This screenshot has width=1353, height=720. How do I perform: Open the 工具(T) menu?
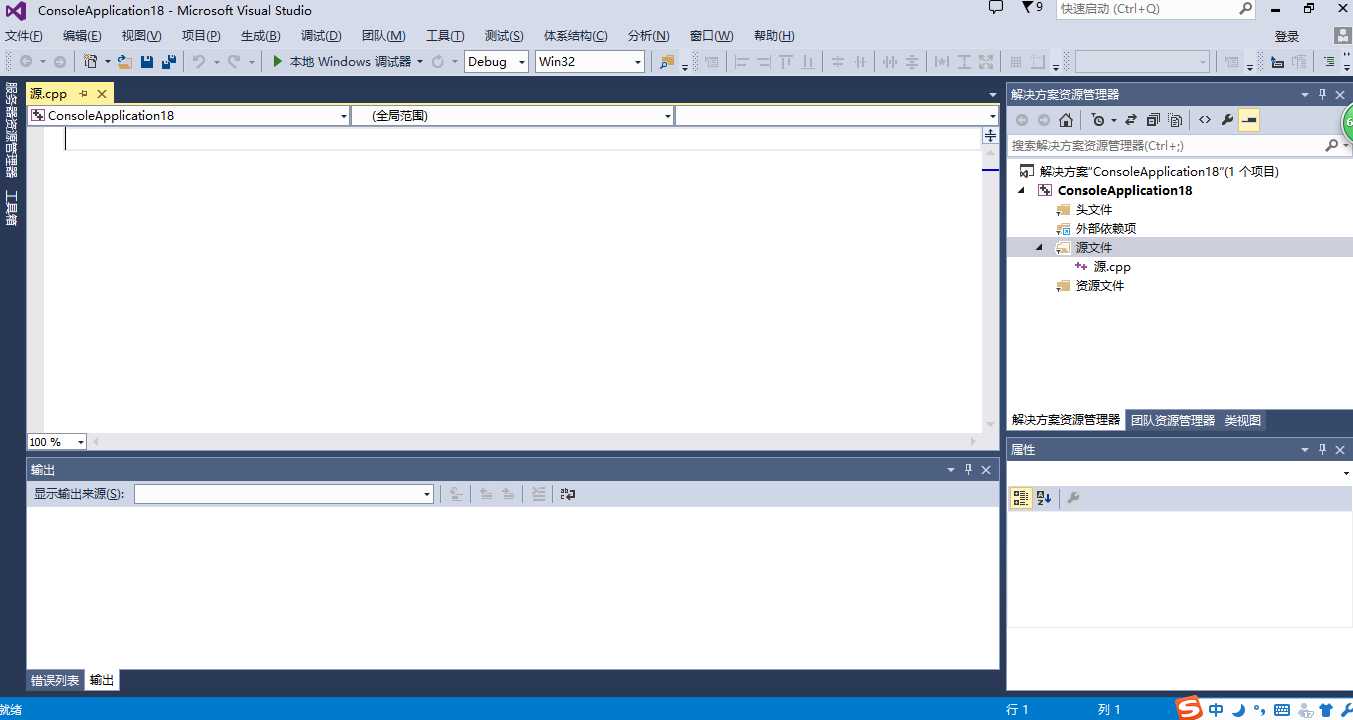point(445,36)
